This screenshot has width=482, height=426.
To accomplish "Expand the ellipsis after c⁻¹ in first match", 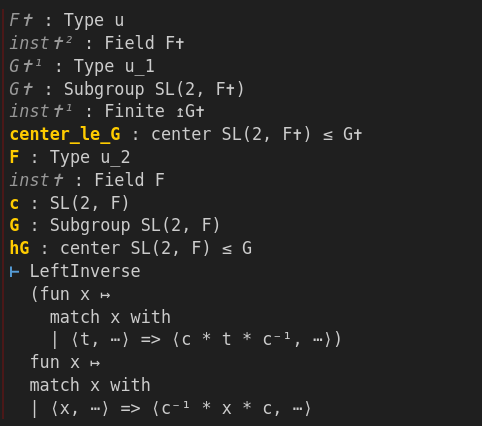I will [318, 340].
